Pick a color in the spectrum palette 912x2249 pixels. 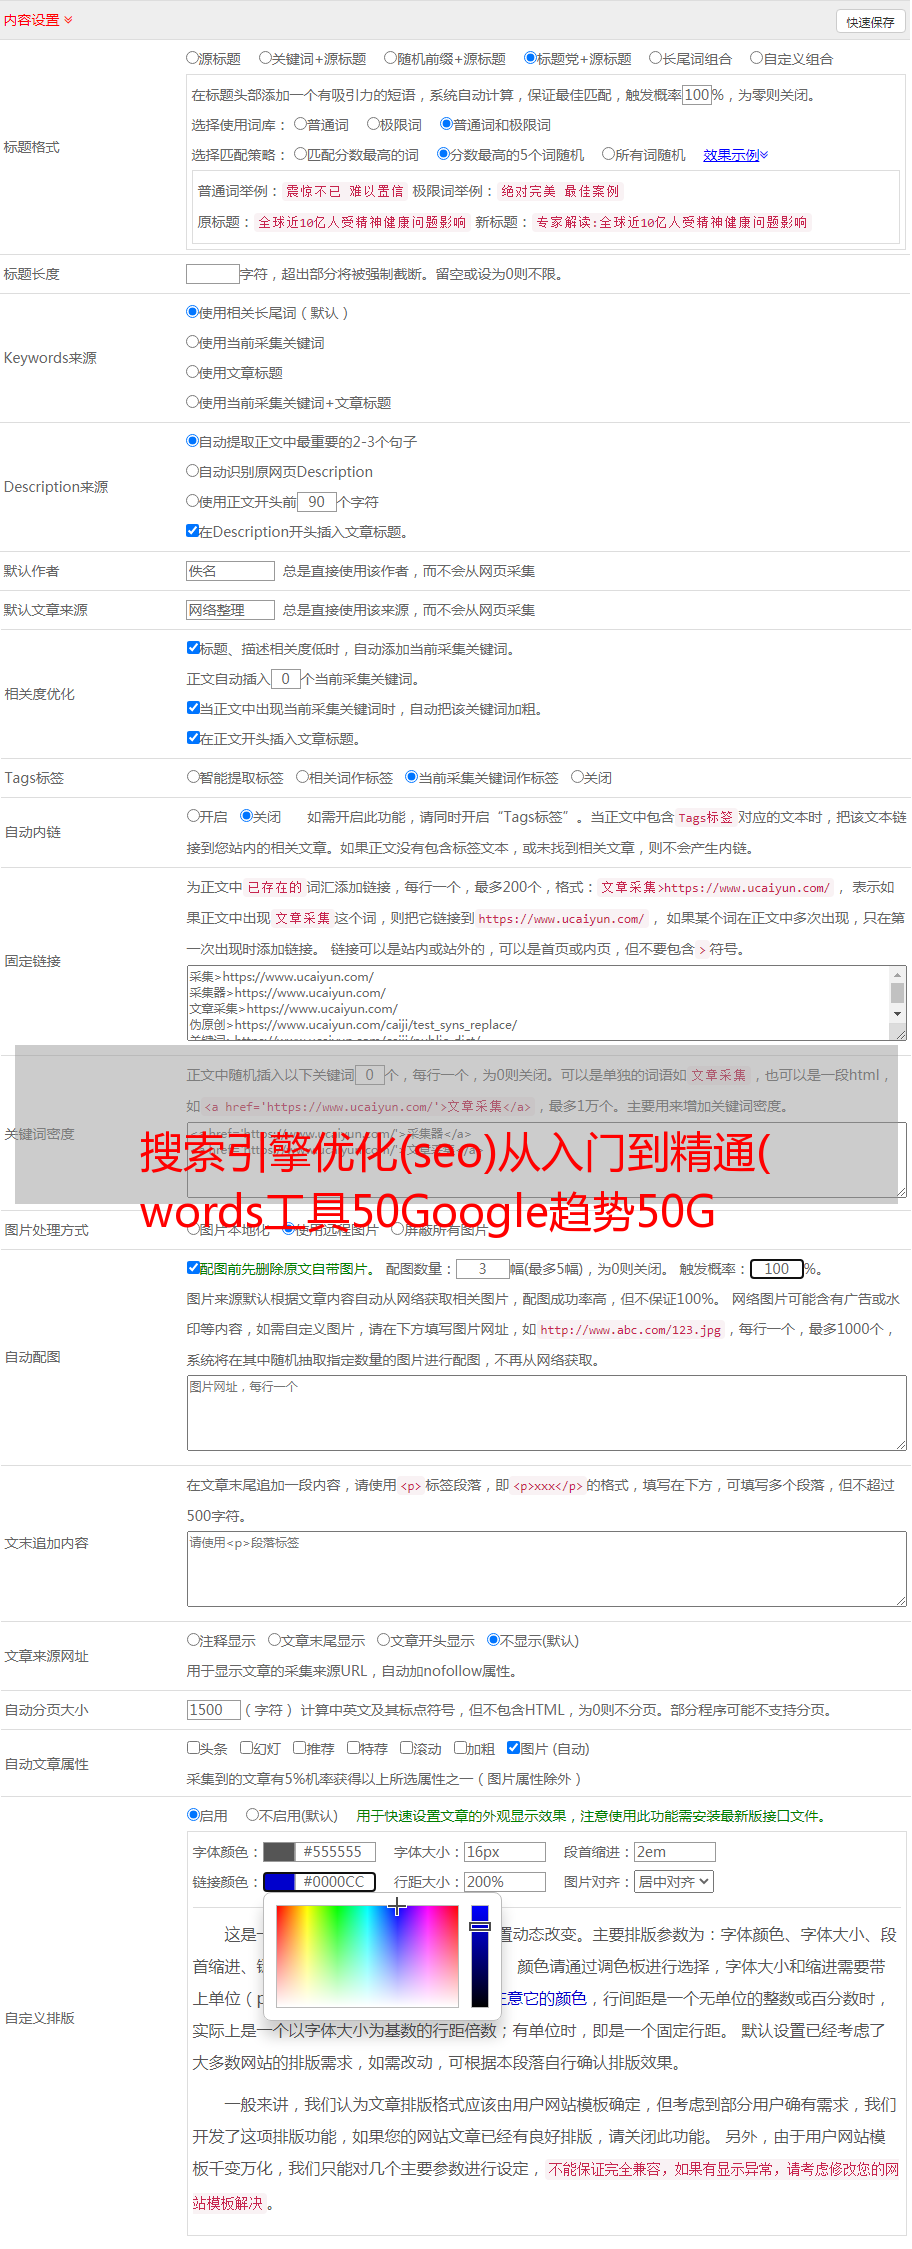click(366, 1955)
